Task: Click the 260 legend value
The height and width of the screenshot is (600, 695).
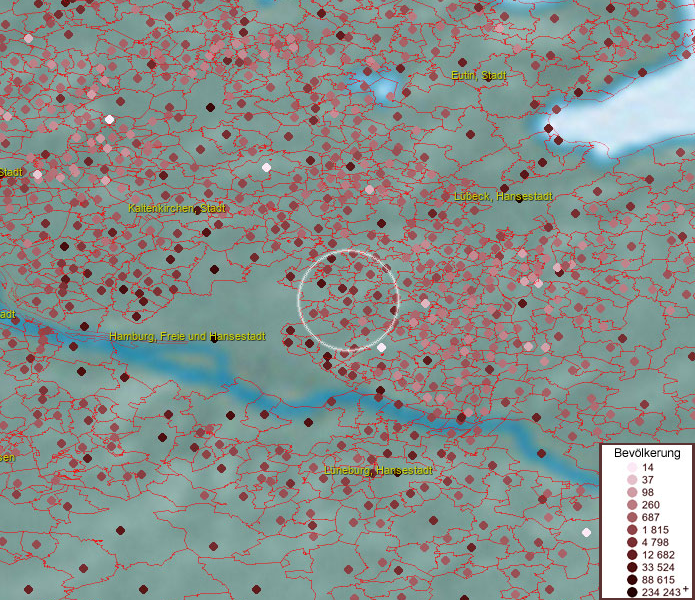Action: coord(651,505)
